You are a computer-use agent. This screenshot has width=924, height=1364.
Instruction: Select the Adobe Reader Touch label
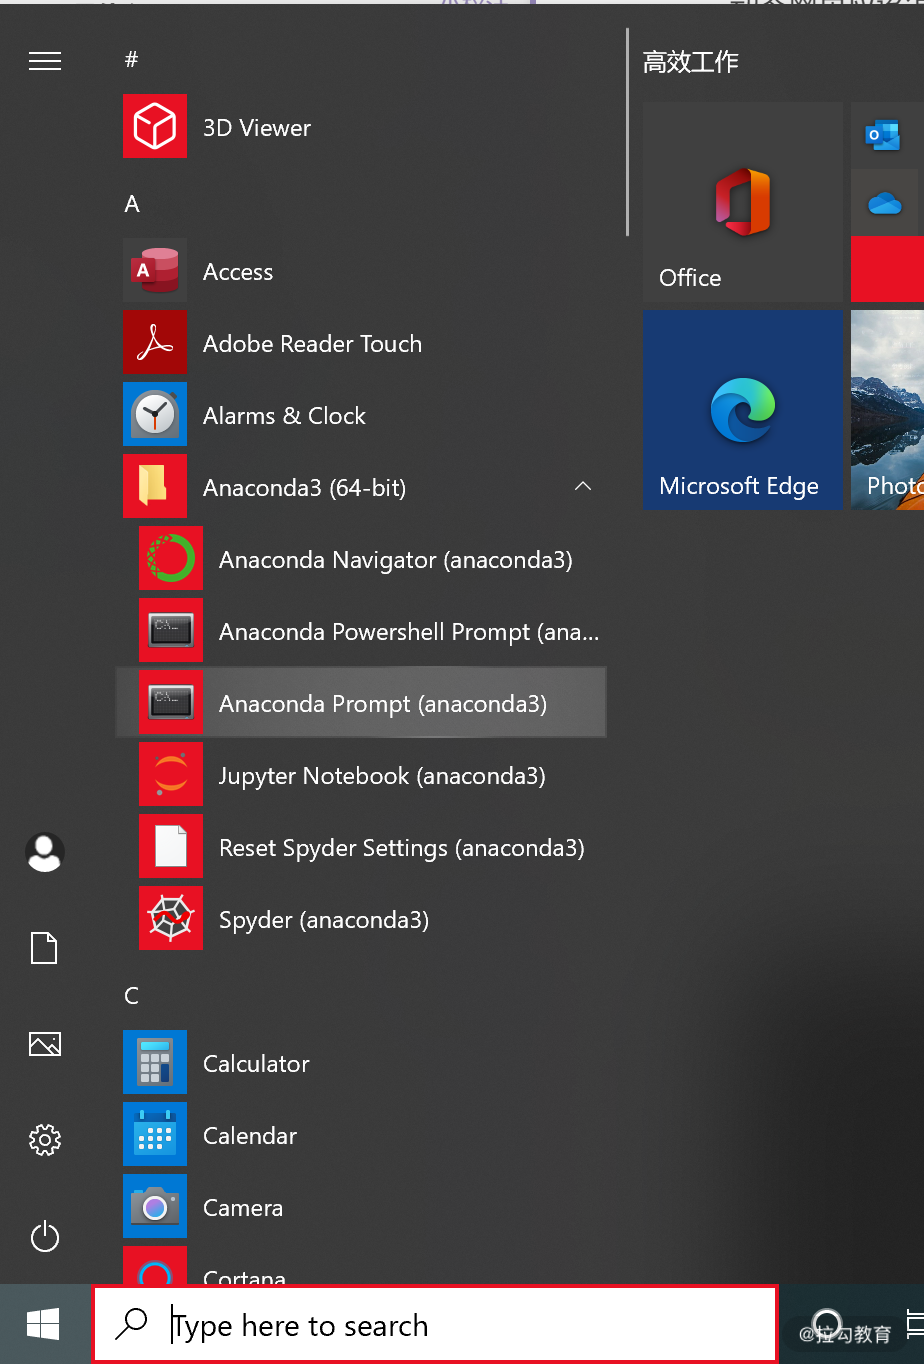tap(312, 343)
